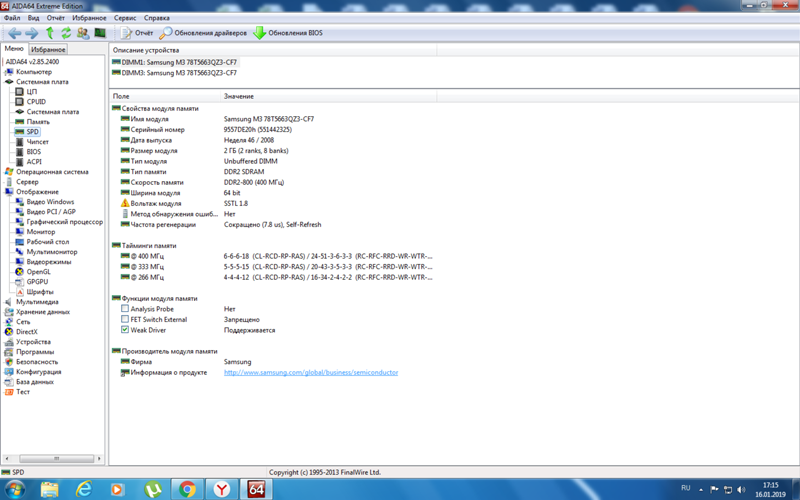Viewport: 800px width, 500px height.
Task: Toggle the FET Switch External checkbox
Action: (x=124, y=319)
